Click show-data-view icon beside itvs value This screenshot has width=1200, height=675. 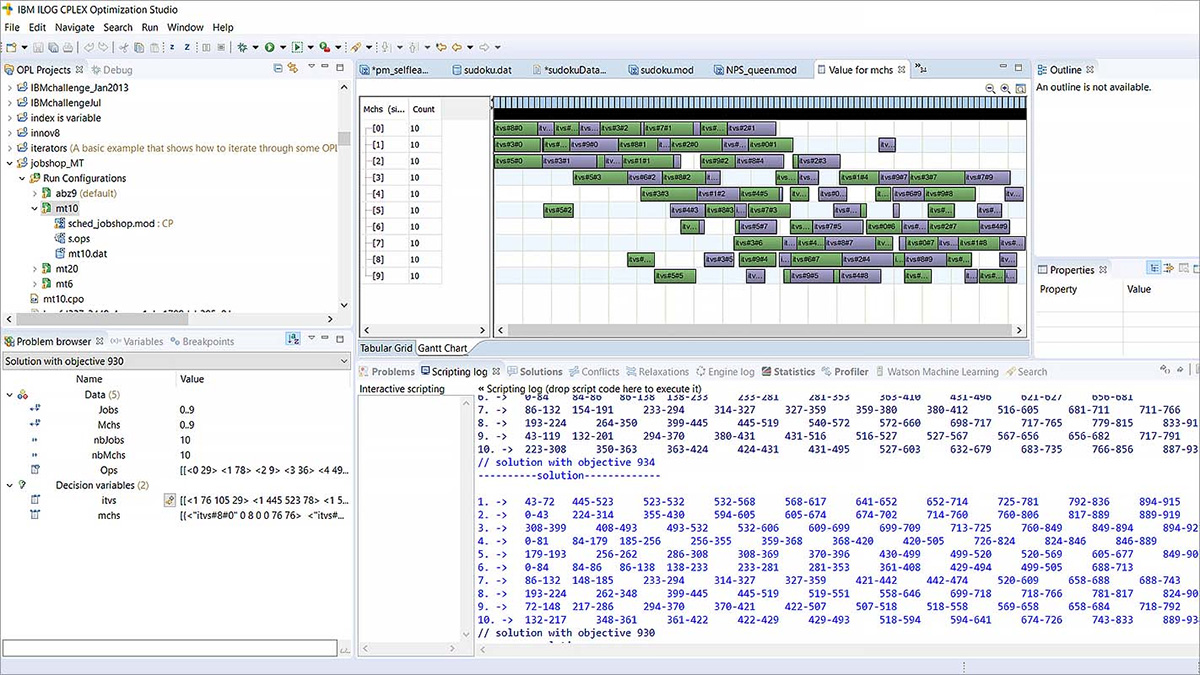(x=169, y=500)
